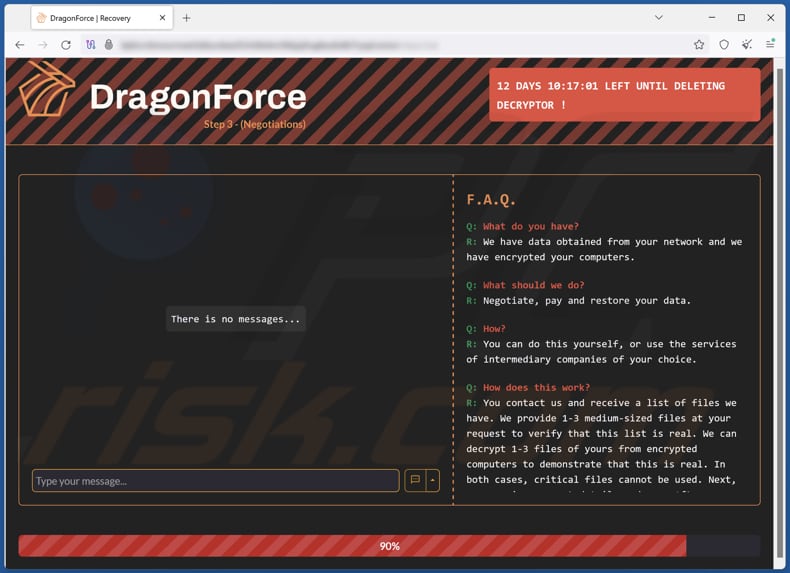Click the DragonForce dragon logo
Screen dimensions: 790x573
(x=46, y=89)
